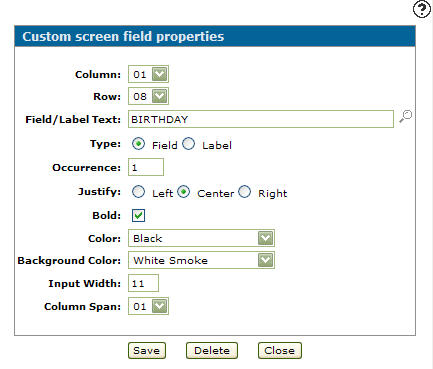Viewport: 433px width, 369px height.
Task: Click the Save button
Action: (147, 351)
